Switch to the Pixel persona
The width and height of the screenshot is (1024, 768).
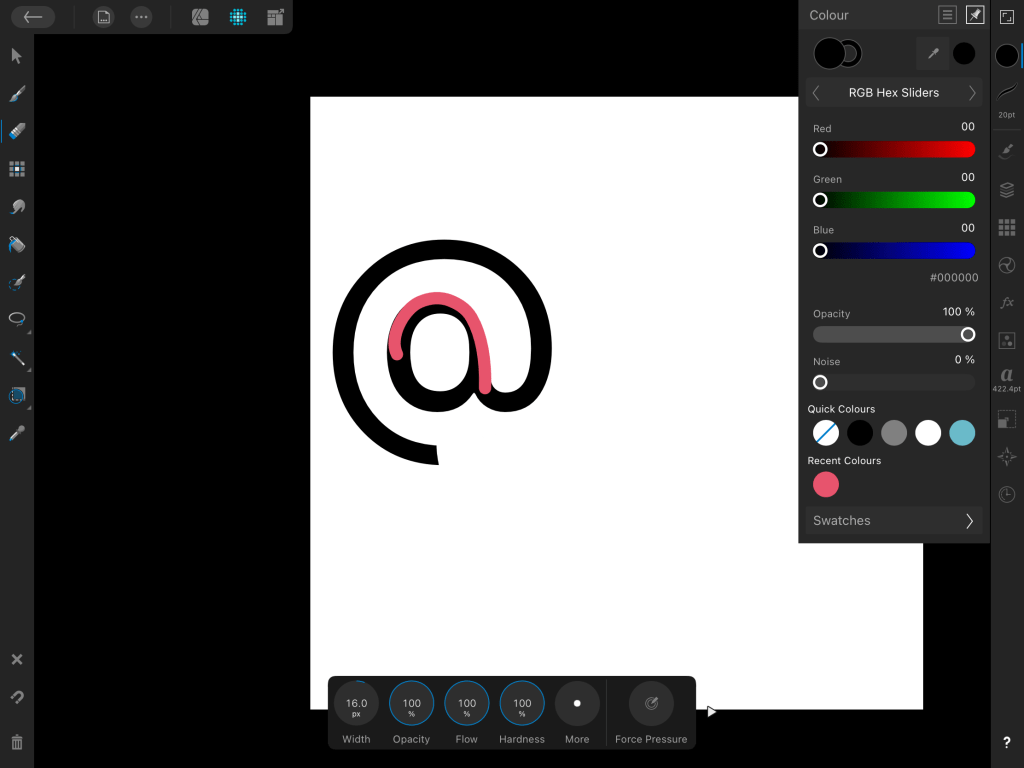[x=238, y=17]
